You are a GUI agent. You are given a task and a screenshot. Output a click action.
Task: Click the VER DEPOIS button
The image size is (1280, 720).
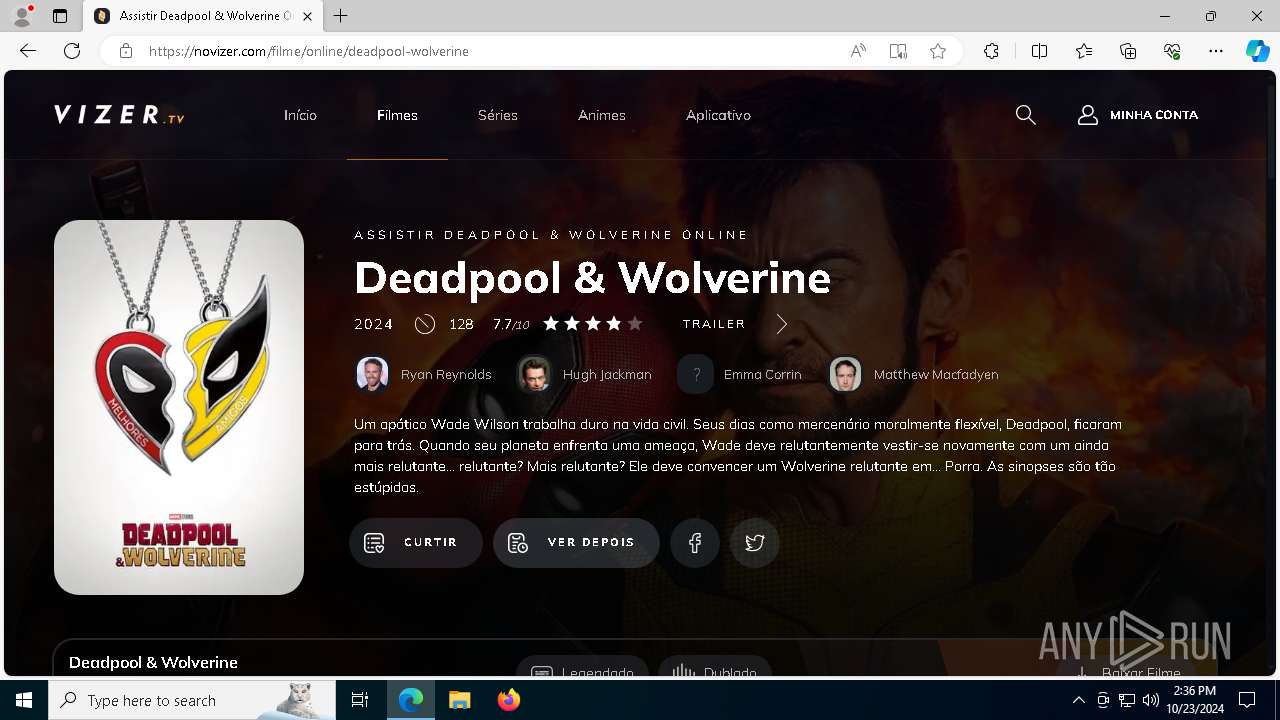[x=576, y=543]
